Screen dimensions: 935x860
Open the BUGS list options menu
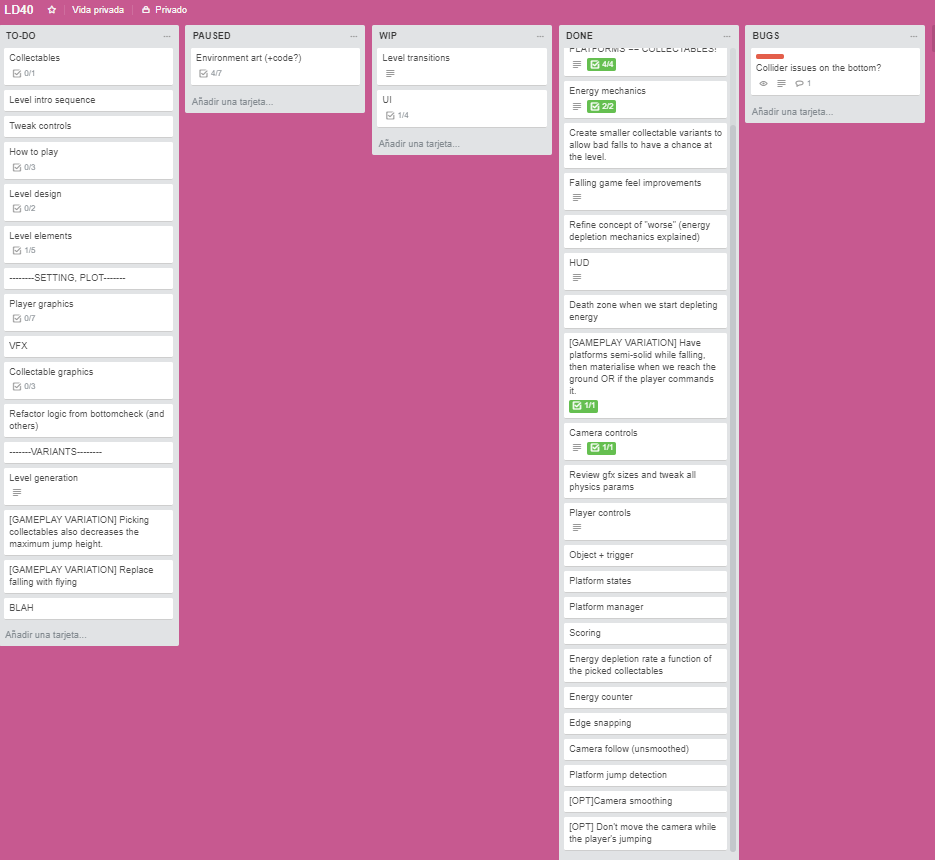914,36
